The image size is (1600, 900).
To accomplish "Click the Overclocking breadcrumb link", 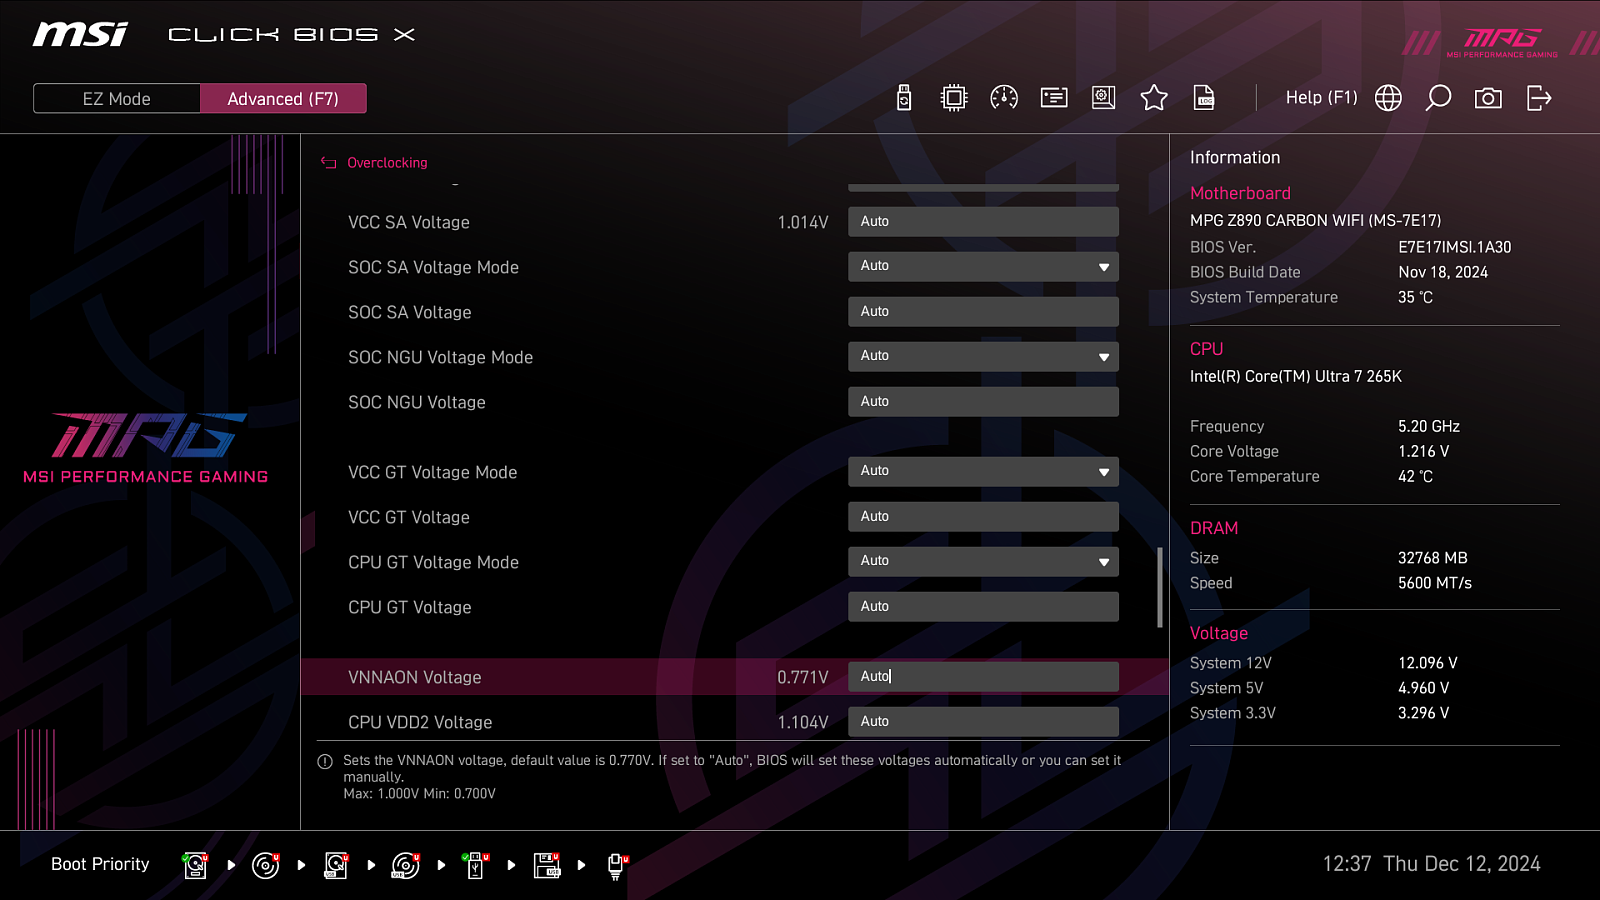I will [x=387, y=163].
